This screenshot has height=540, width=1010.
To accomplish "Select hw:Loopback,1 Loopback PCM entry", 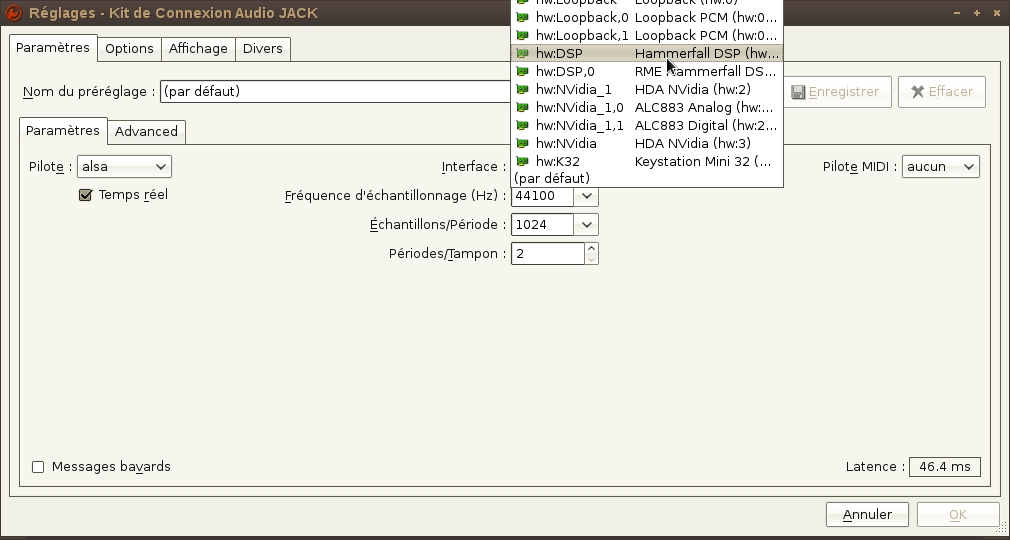I will [x=647, y=35].
